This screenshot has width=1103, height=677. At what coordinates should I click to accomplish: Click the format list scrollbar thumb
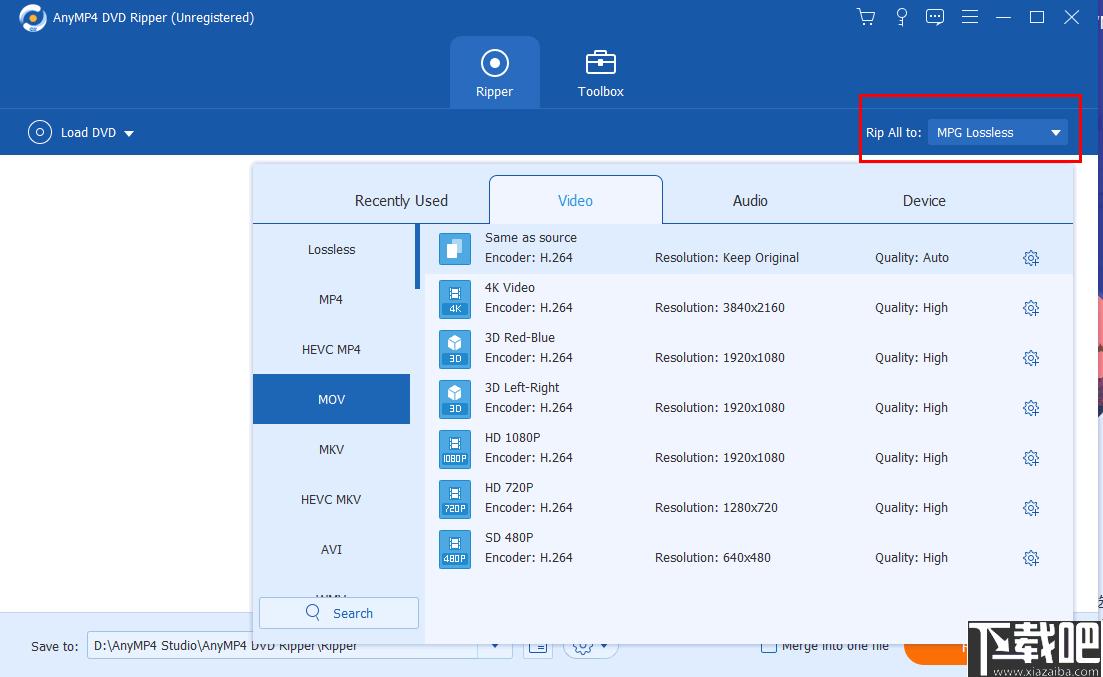417,257
